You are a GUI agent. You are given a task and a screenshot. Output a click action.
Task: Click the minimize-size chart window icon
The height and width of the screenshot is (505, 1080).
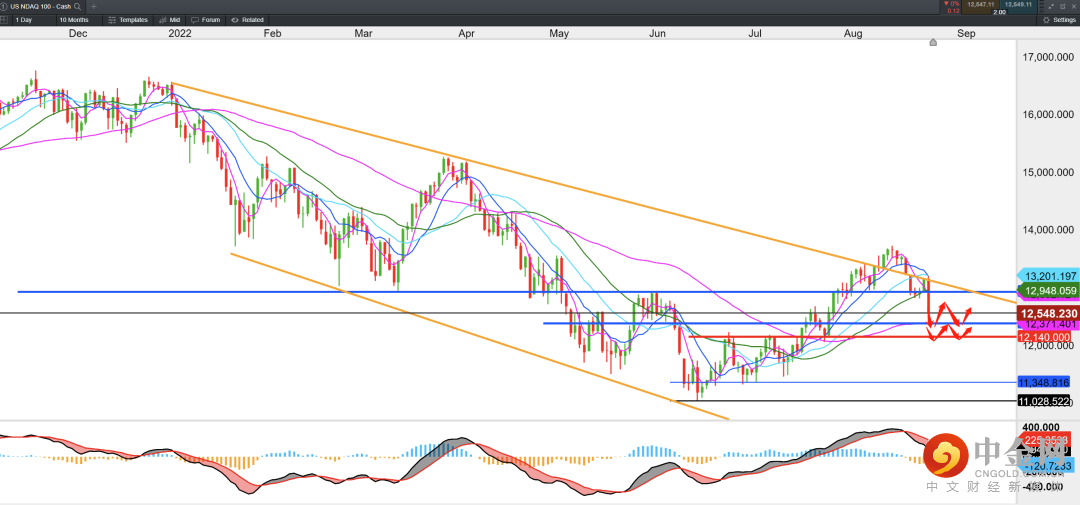[x=1051, y=7]
